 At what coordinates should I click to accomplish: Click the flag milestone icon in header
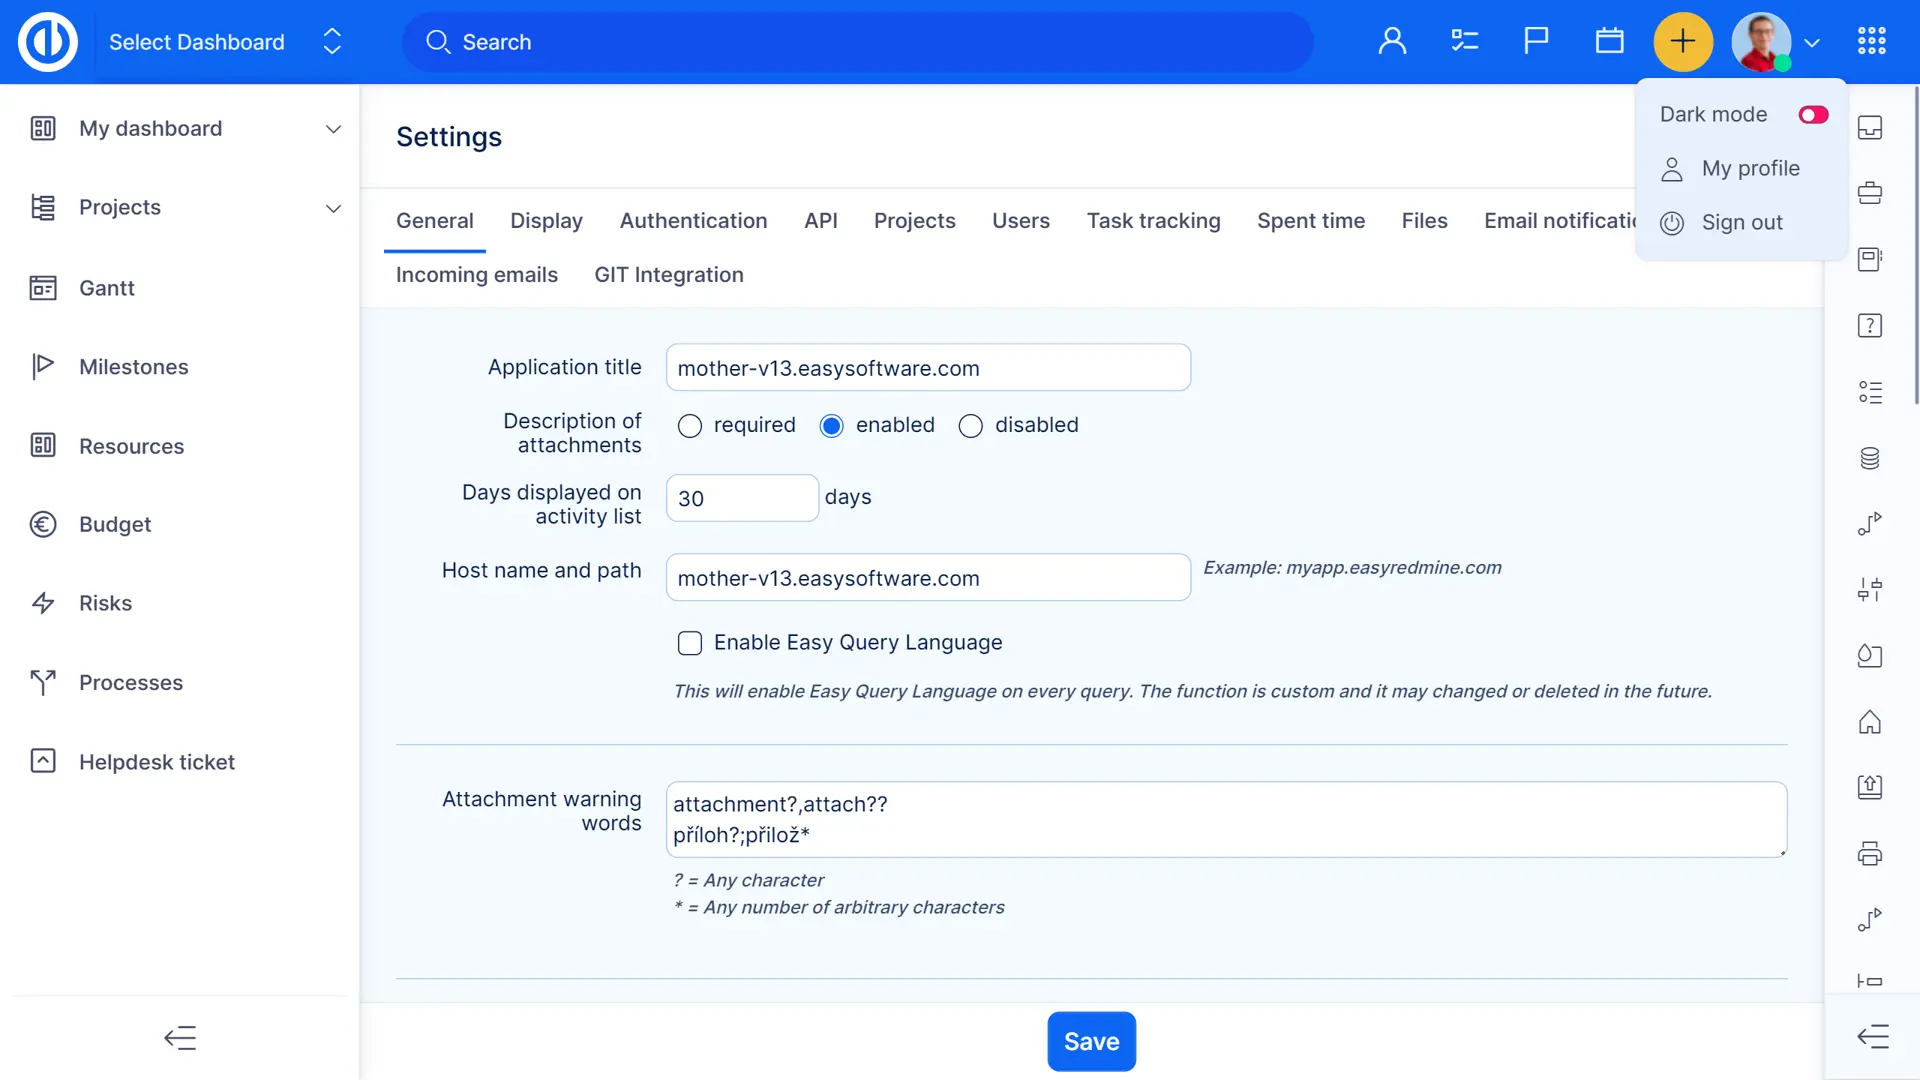click(x=1536, y=42)
